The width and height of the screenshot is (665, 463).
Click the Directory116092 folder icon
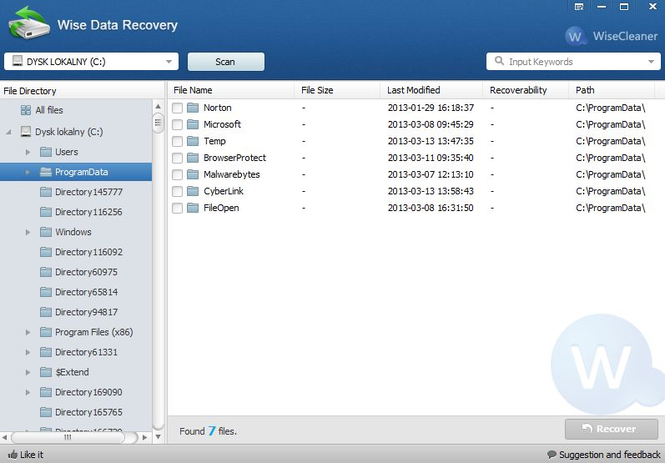pos(46,252)
